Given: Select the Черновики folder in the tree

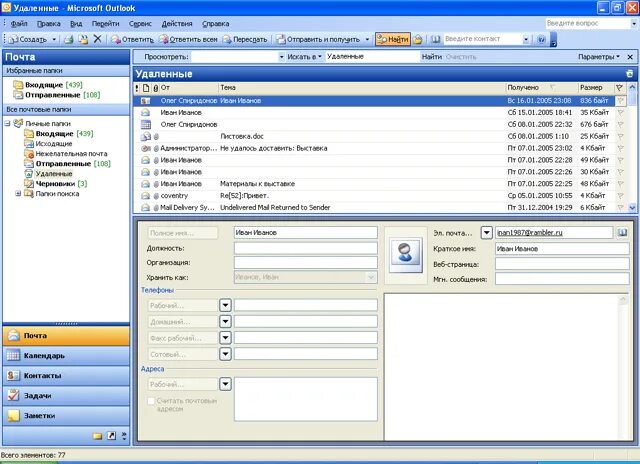Looking at the screenshot, I should (61, 184).
